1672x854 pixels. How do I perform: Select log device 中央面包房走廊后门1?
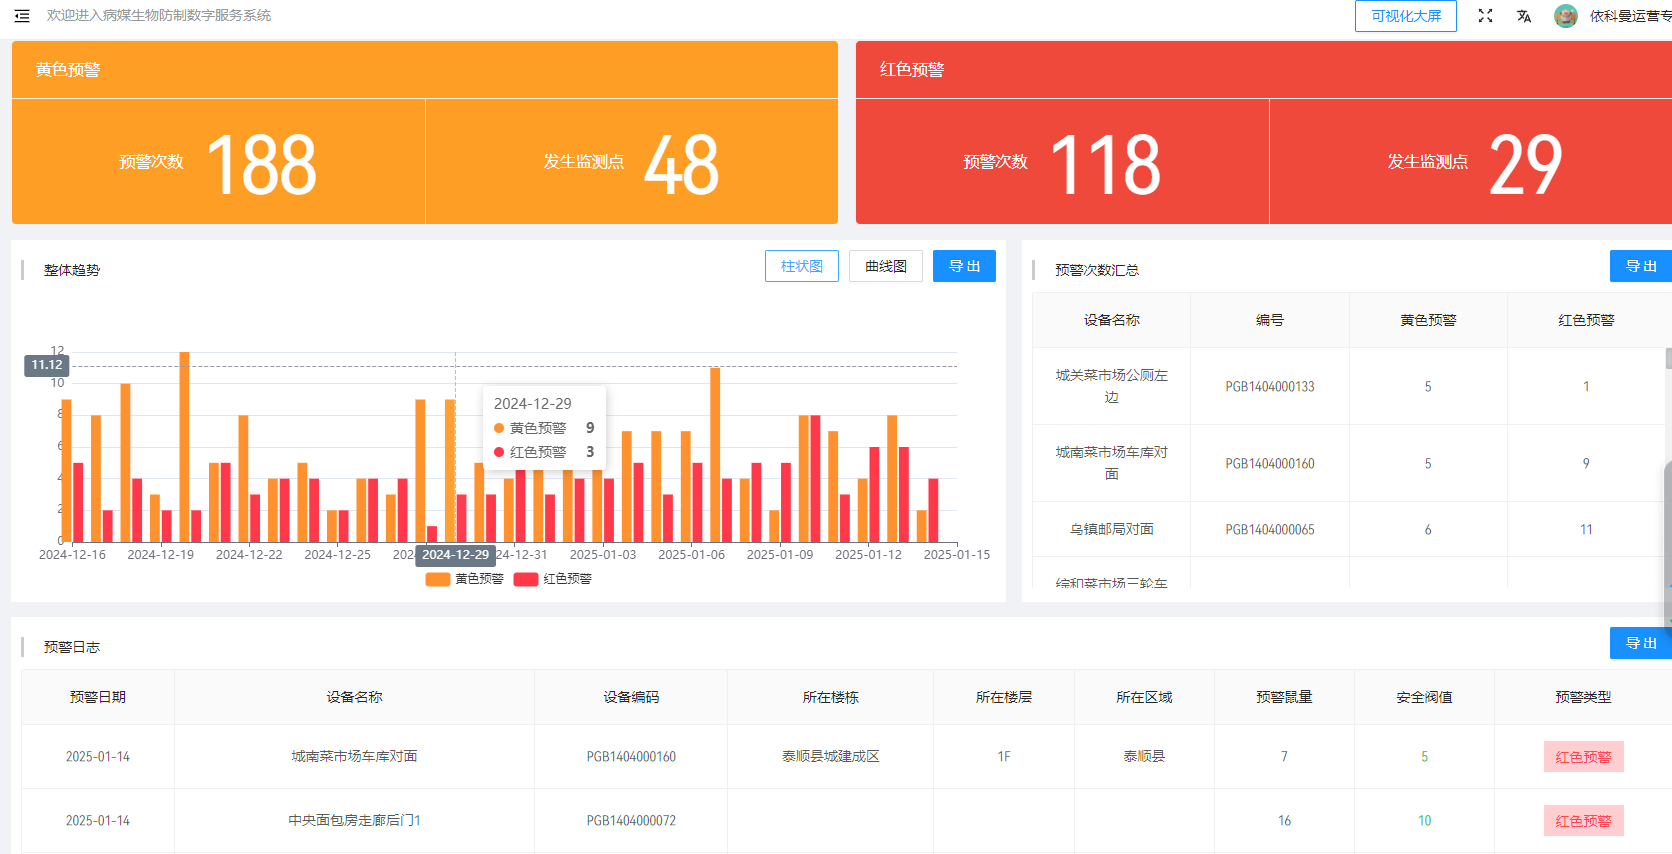[x=354, y=820]
